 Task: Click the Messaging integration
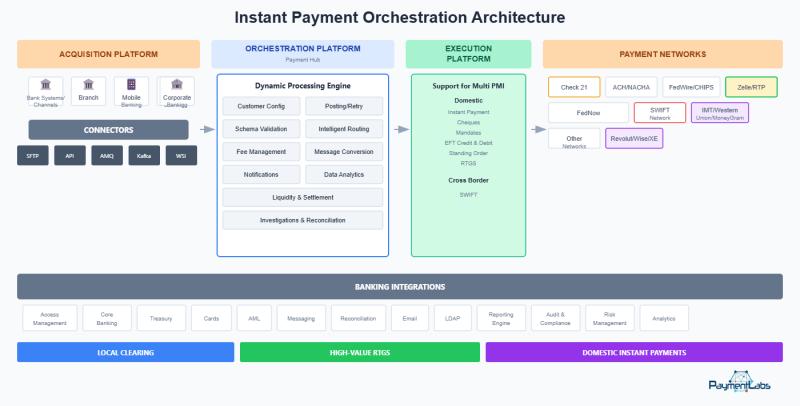301,318
